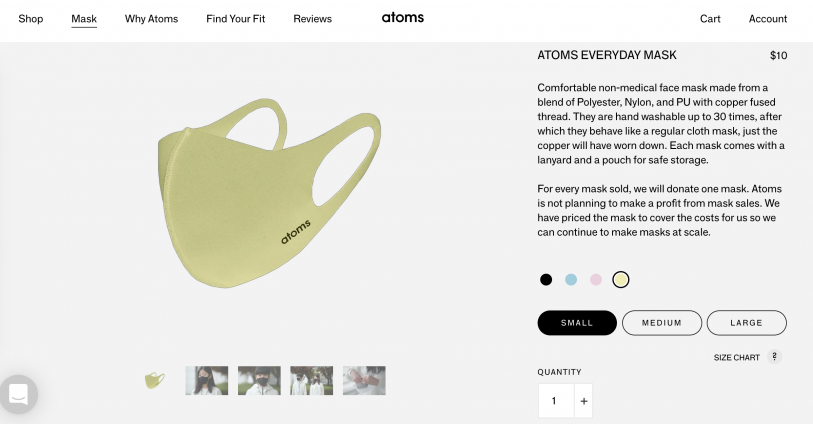The width and height of the screenshot is (813, 424).
Task: Select size Small
Action: pyautogui.click(x=577, y=323)
